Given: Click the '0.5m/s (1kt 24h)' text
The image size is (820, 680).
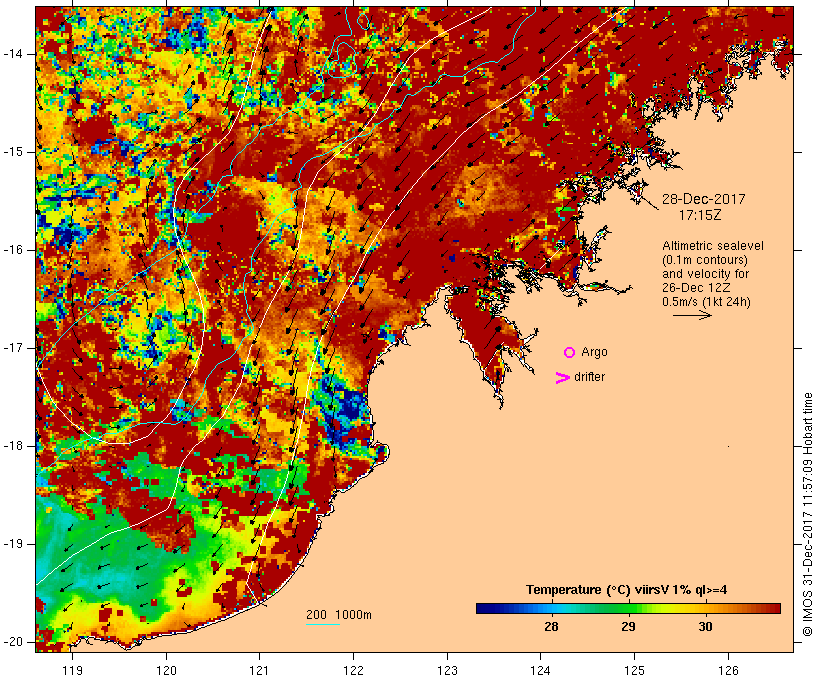Looking at the screenshot, I should (x=706, y=302).
